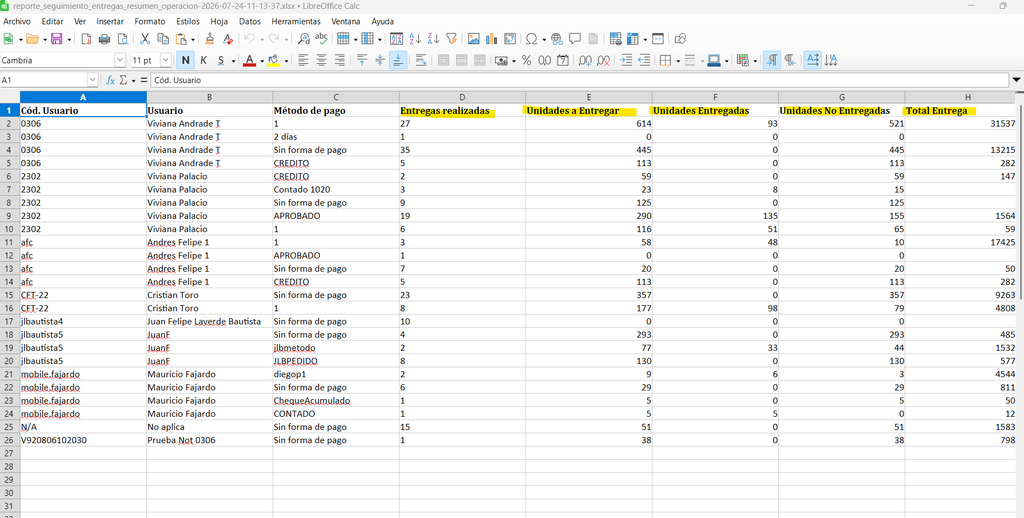Click the Save document icon
This screenshot has height=518, width=1024.
56,39
